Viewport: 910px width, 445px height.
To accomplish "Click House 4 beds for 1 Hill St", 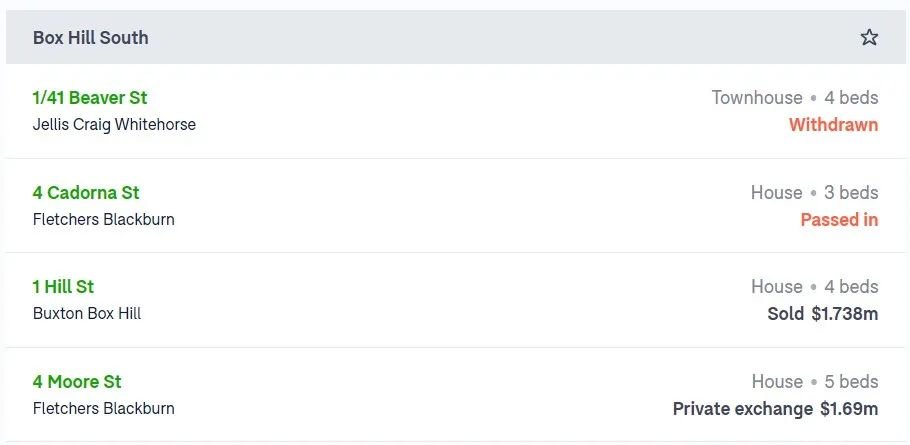I will click(815, 287).
